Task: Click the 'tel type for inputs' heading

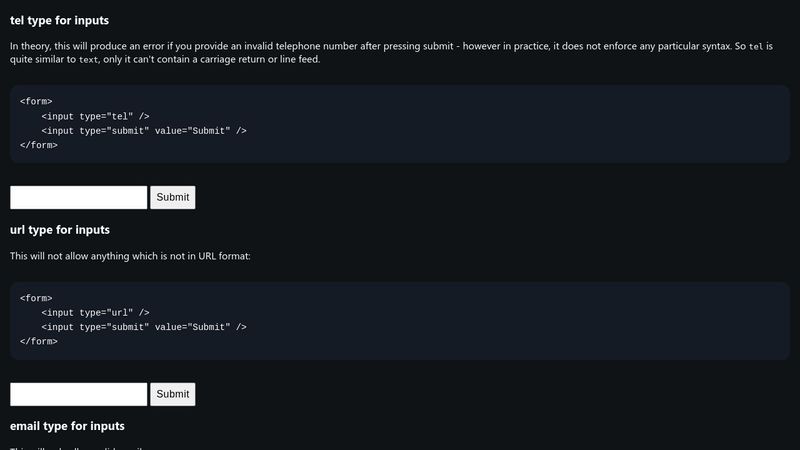Action: [59, 20]
